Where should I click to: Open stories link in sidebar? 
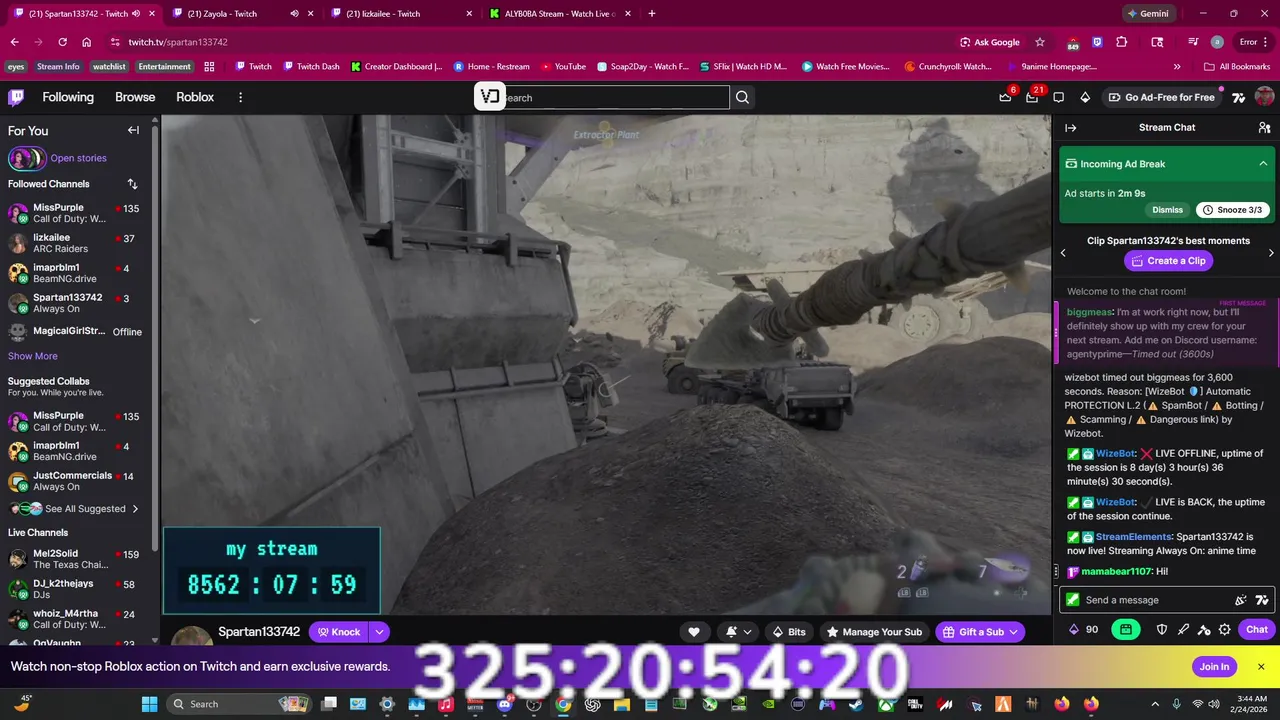click(x=78, y=158)
